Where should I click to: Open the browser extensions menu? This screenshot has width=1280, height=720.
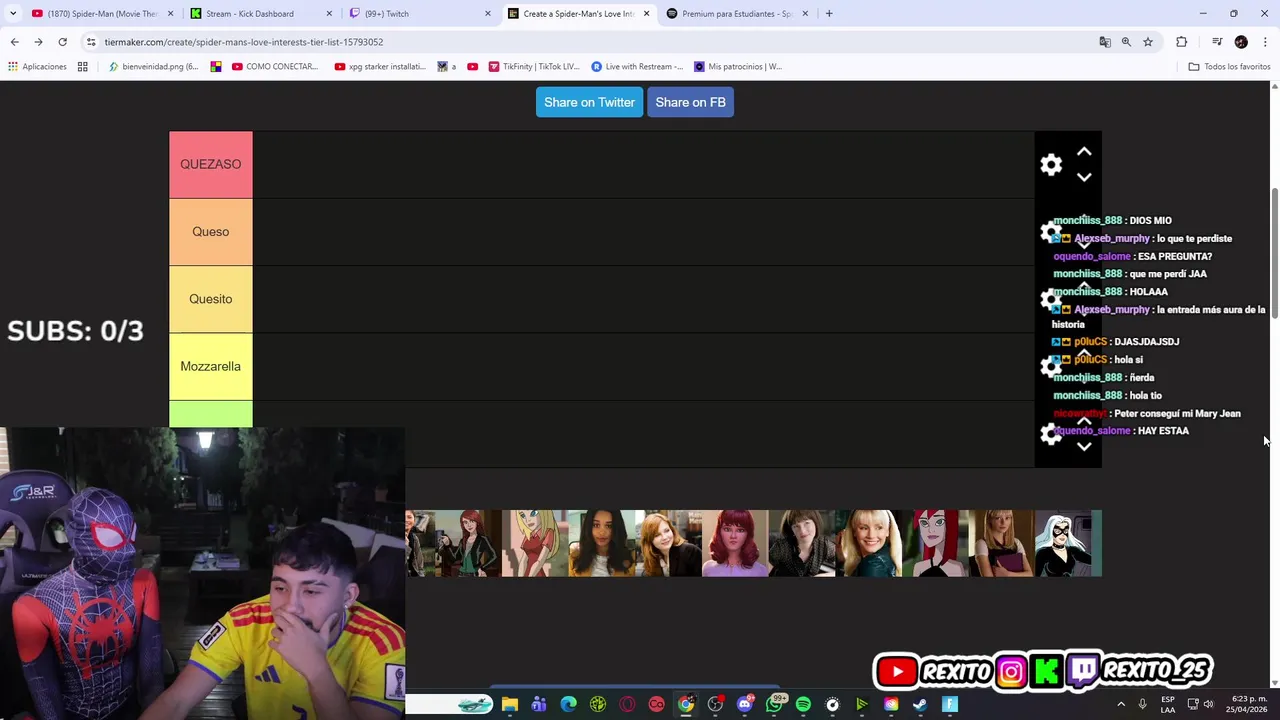(x=1182, y=42)
